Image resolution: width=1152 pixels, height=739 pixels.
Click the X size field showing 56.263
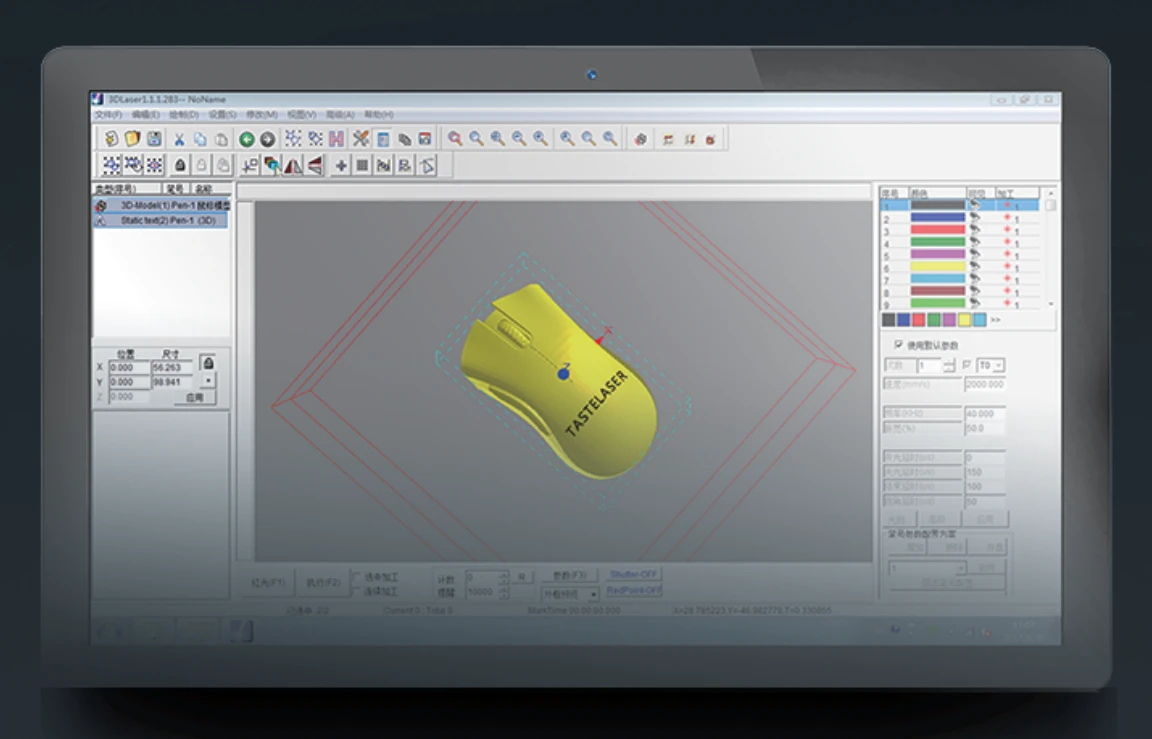173,367
